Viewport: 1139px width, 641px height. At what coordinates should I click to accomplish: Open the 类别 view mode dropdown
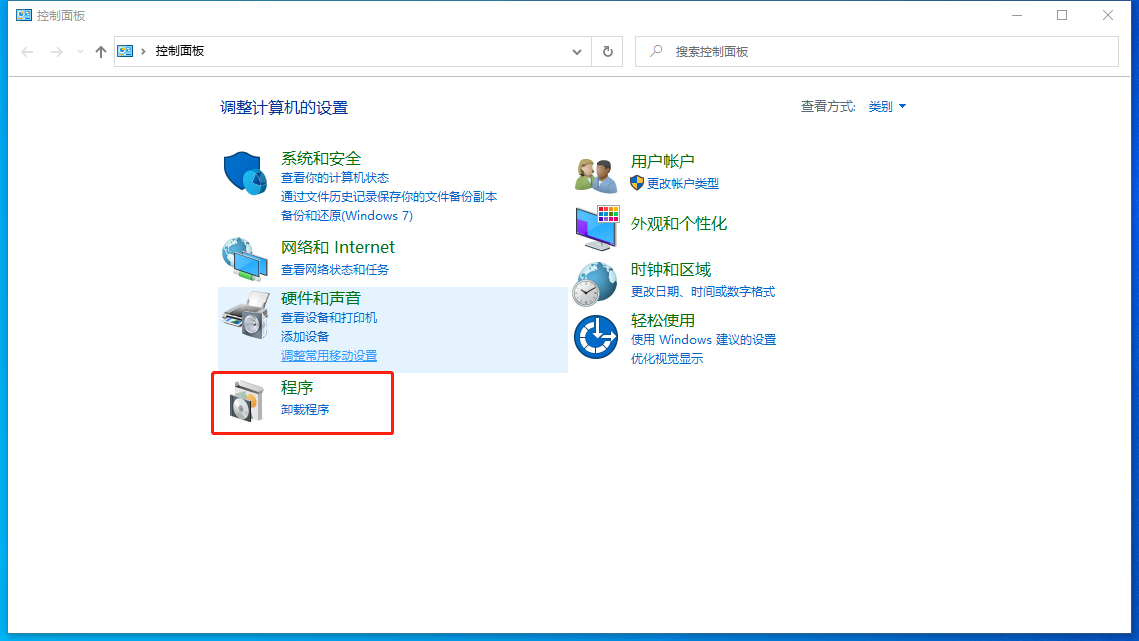click(887, 107)
